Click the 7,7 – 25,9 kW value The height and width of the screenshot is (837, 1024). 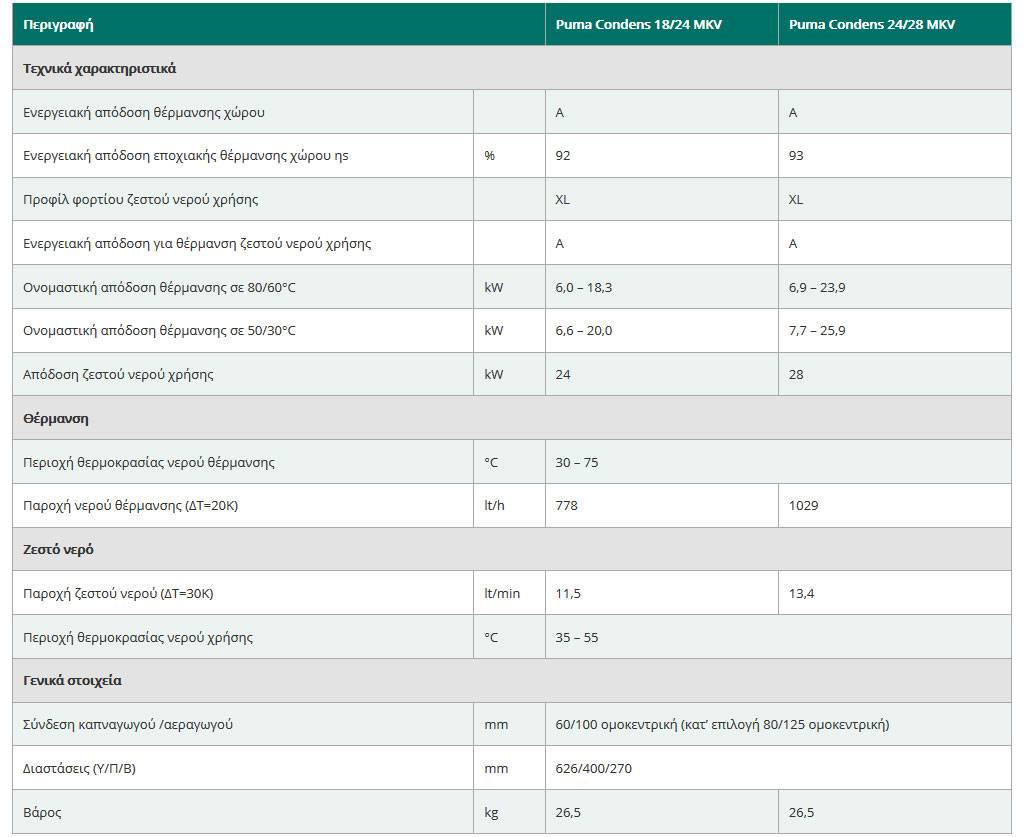tap(817, 330)
